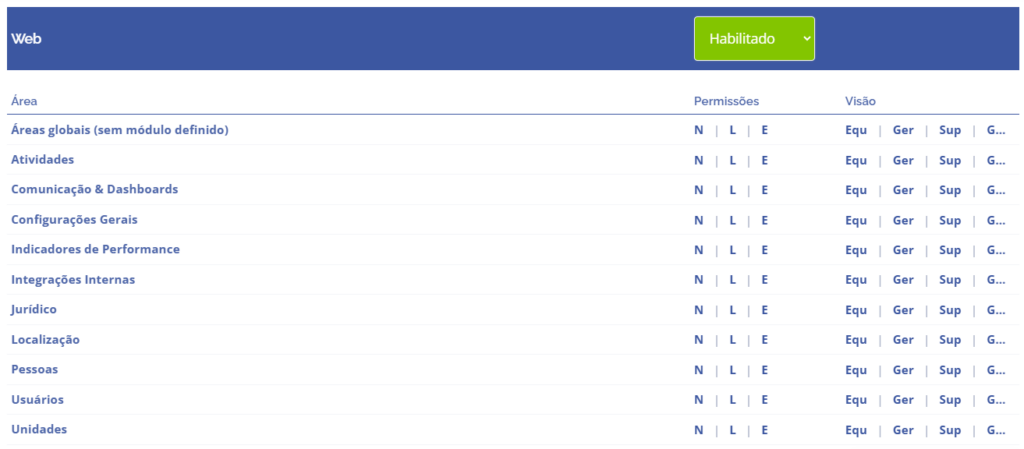Click the Integrações Internas area name
The image size is (1024, 449).
(72, 279)
